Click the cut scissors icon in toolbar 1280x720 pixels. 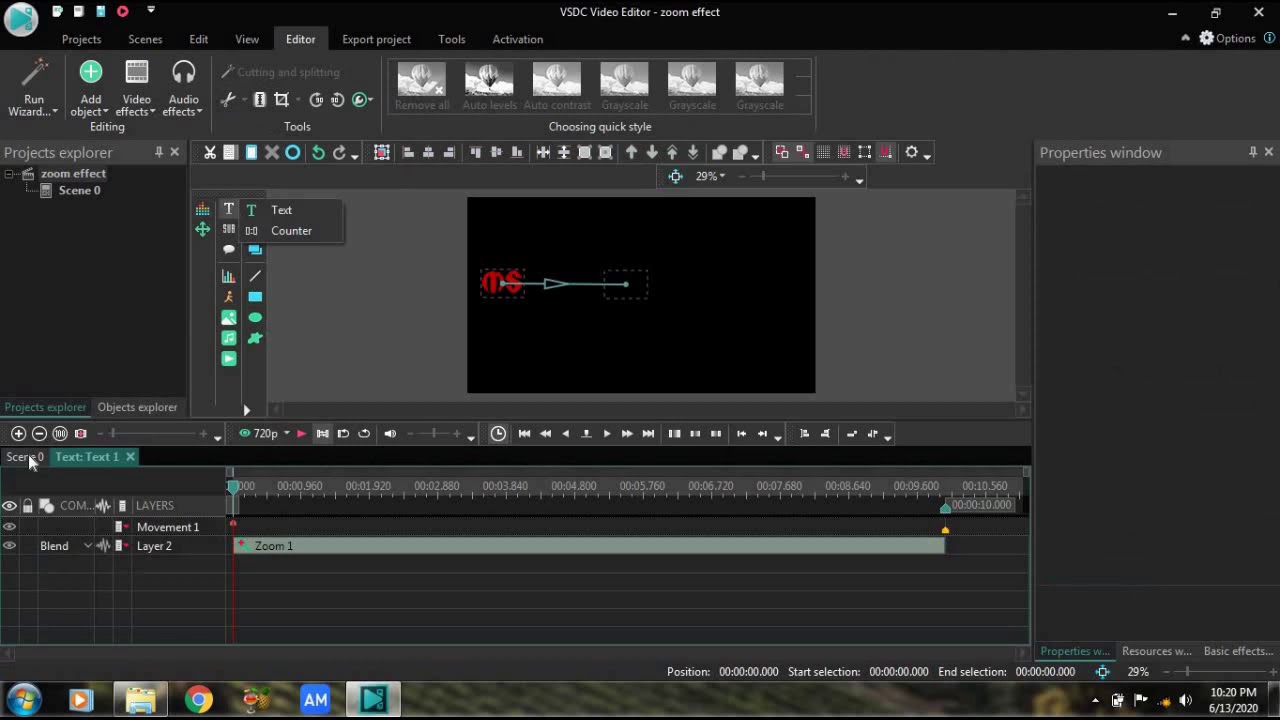point(210,152)
